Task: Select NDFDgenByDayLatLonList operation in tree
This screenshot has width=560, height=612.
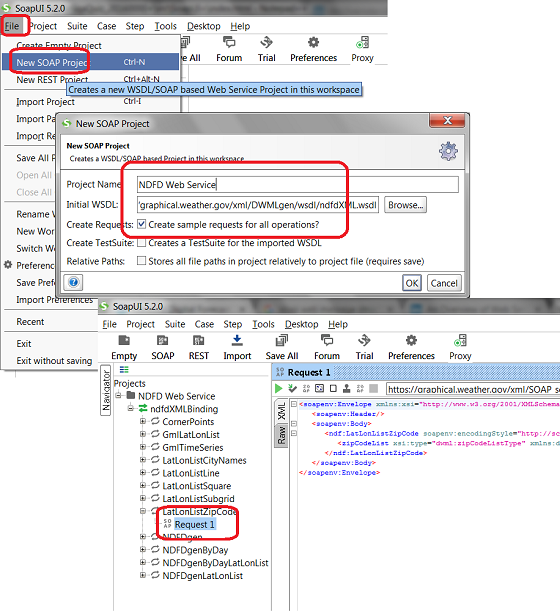Action: (215, 563)
